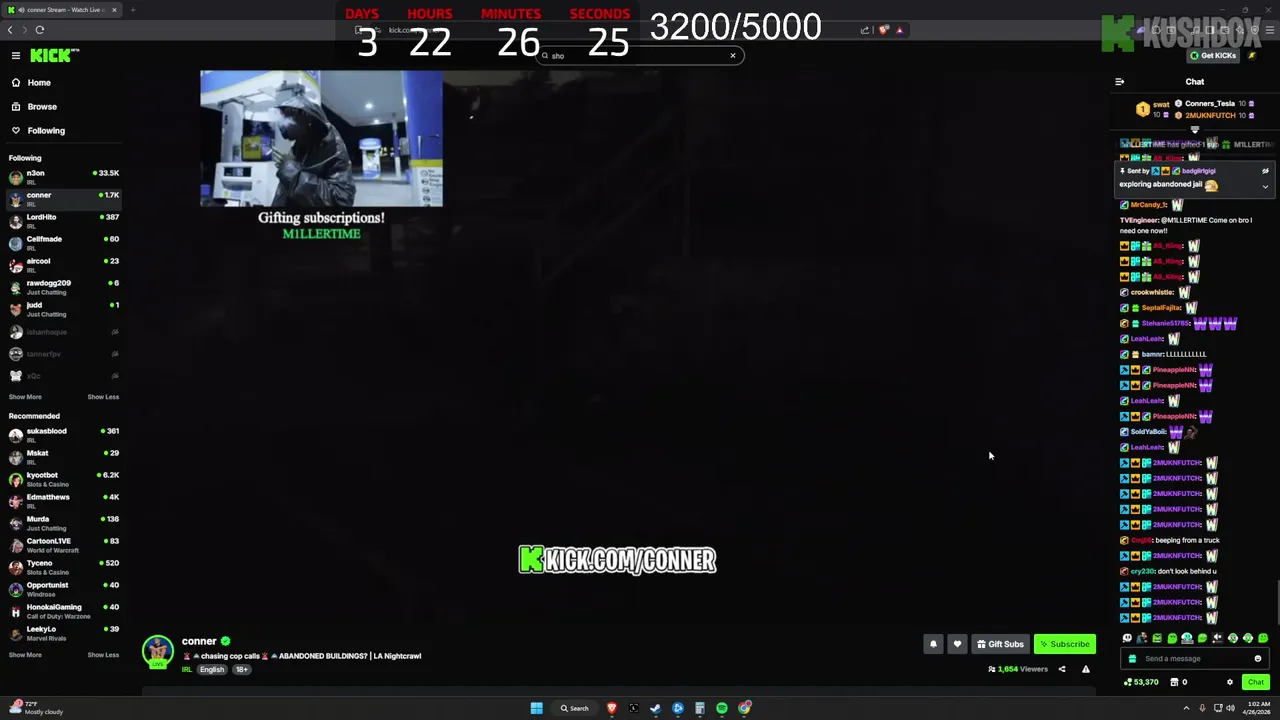Open CartoonL1VE recommended channel
The width and height of the screenshot is (1280, 720).
tap(64, 544)
